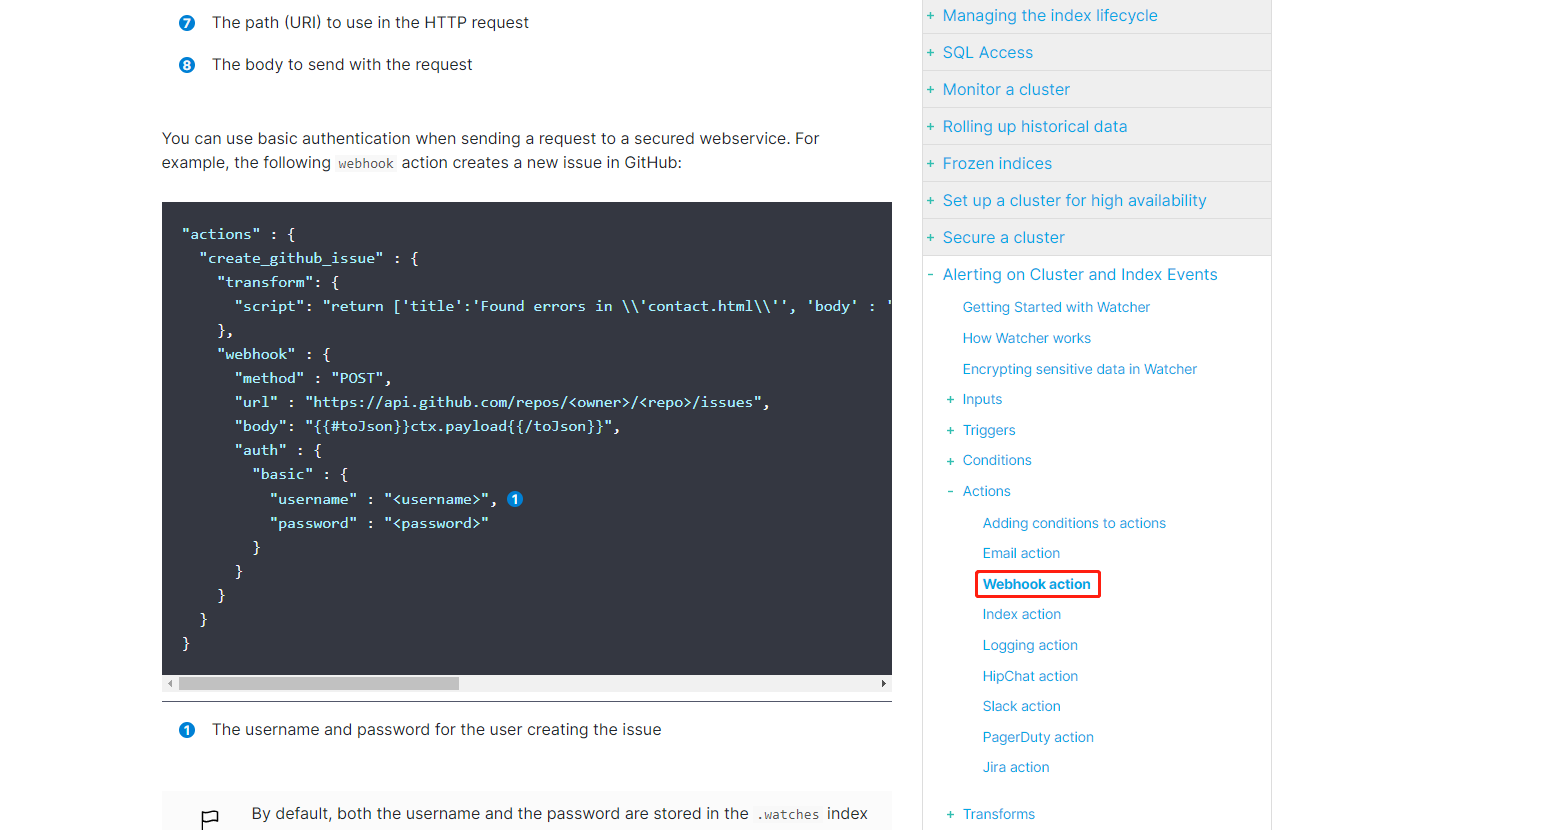This screenshot has width=1546, height=830.
Task: Open Adding conditions to actions
Action: click(x=1074, y=524)
